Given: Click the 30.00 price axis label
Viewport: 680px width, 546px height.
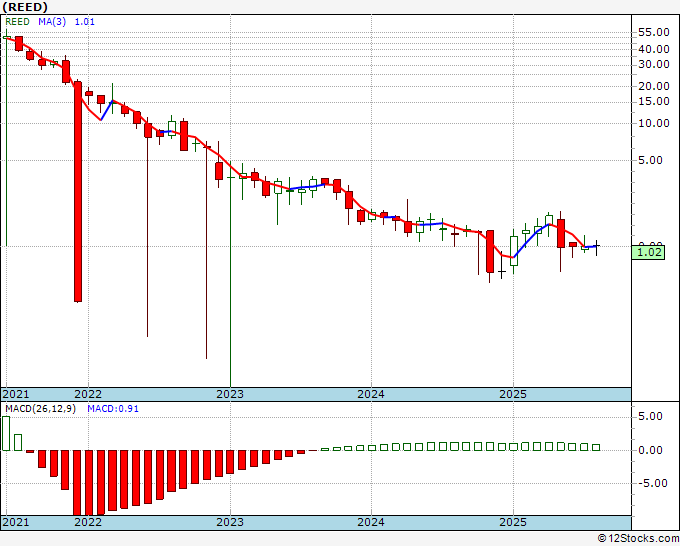Looking at the screenshot, I should (654, 64).
